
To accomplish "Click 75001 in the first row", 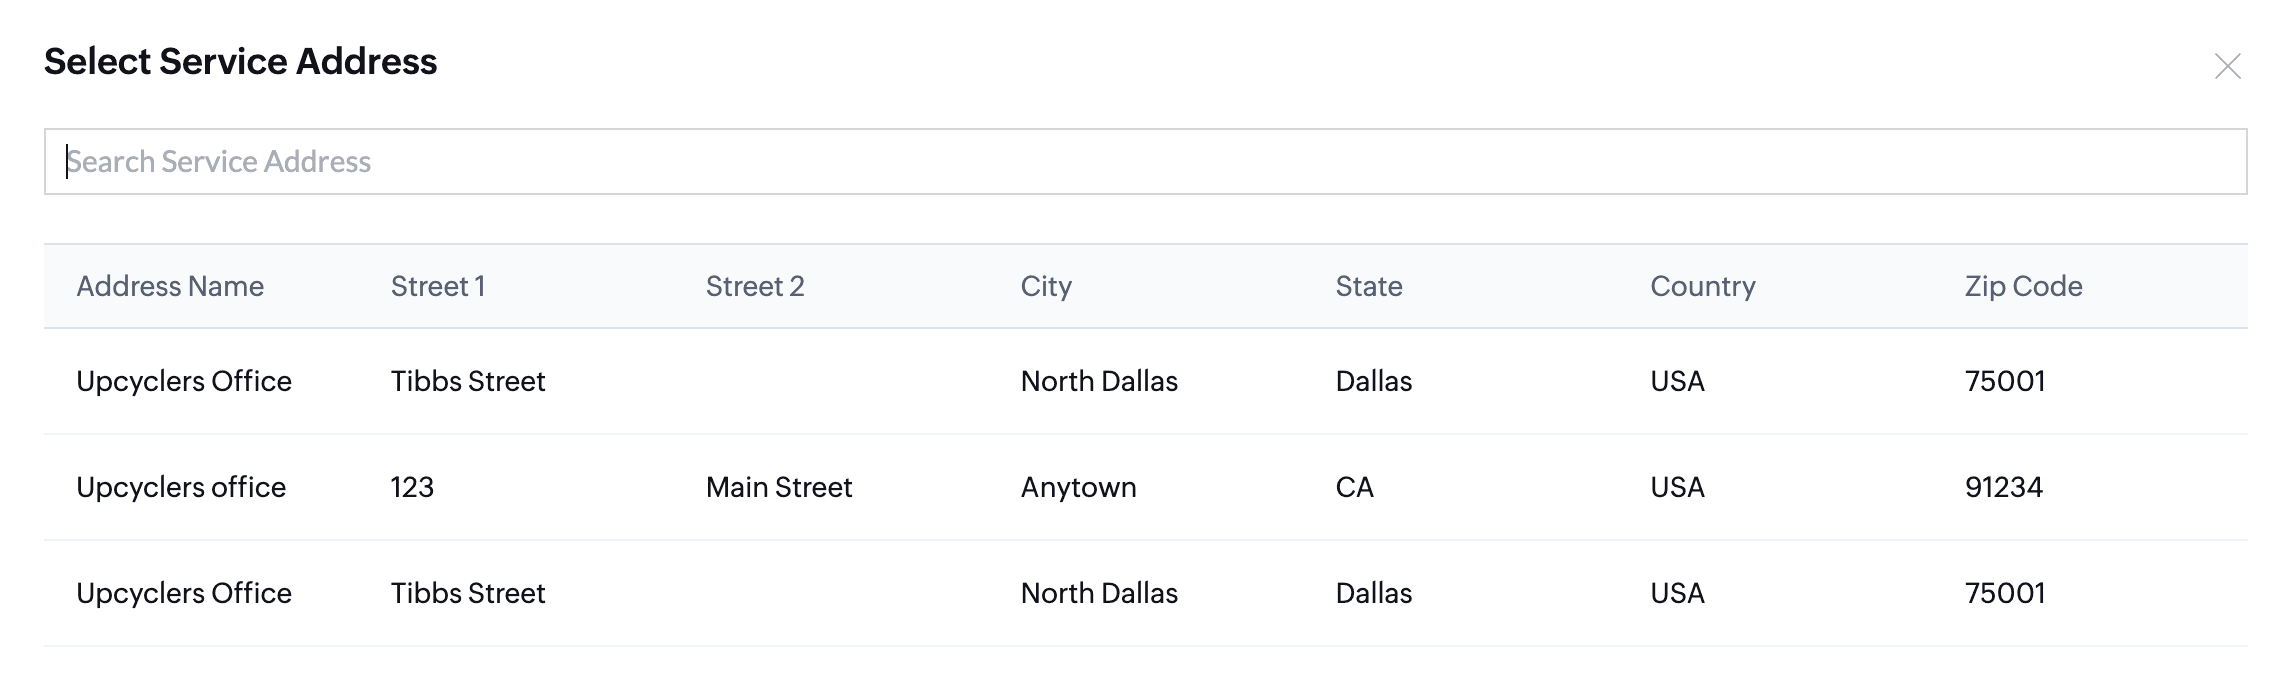I will point(2005,381).
